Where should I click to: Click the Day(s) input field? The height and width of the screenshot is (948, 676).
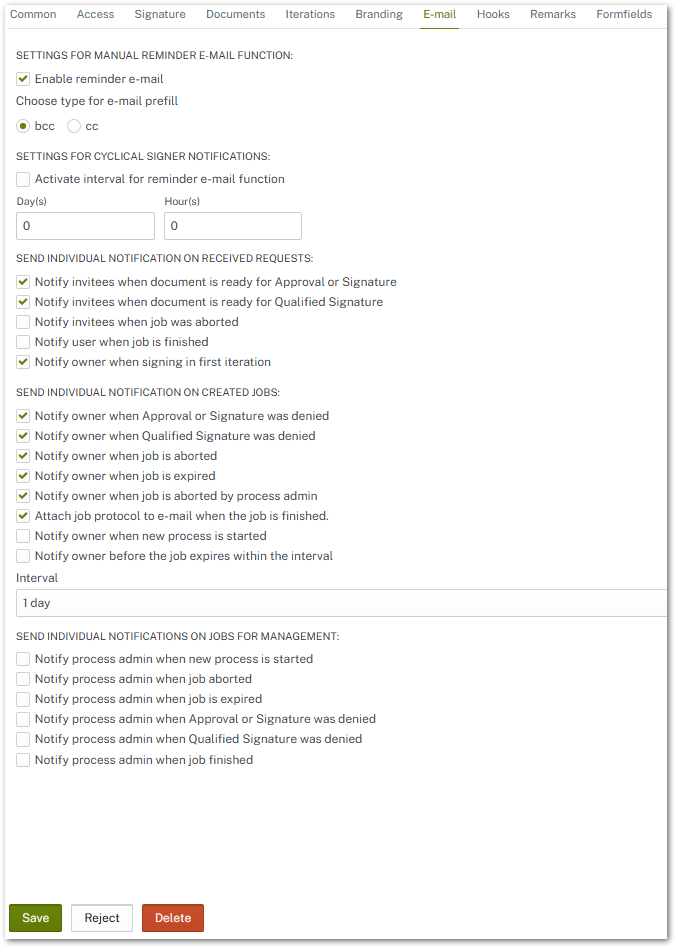(x=85, y=226)
